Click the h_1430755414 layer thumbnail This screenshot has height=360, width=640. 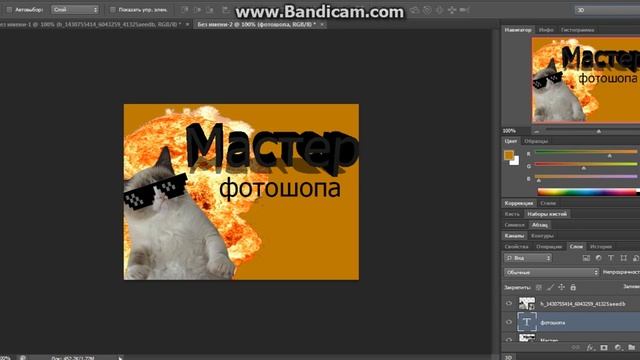pyautogui.click(x=527, y=304)
